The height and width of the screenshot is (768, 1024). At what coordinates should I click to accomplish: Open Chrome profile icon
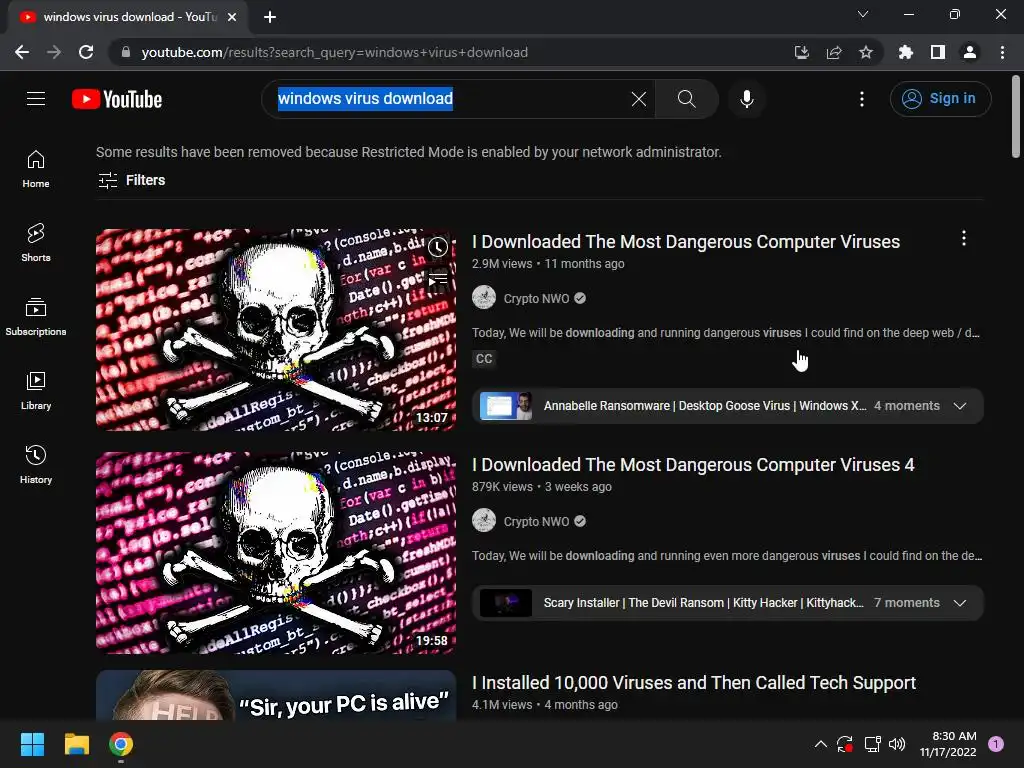pos(970,52)
